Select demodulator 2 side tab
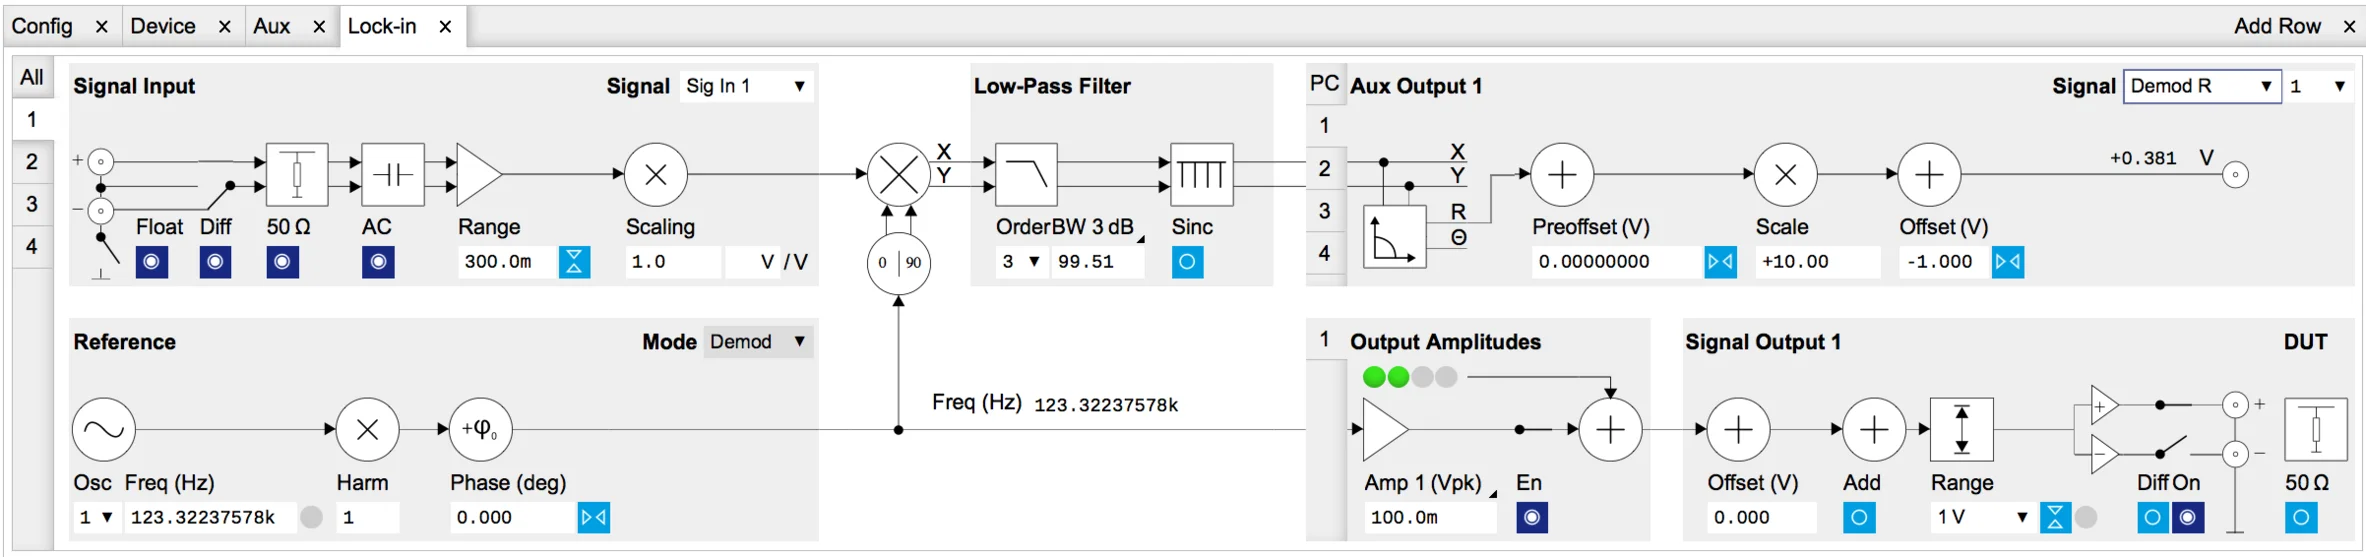Image resolution: width=2366 pixels, height=557 pixels. tap(32, 162)
